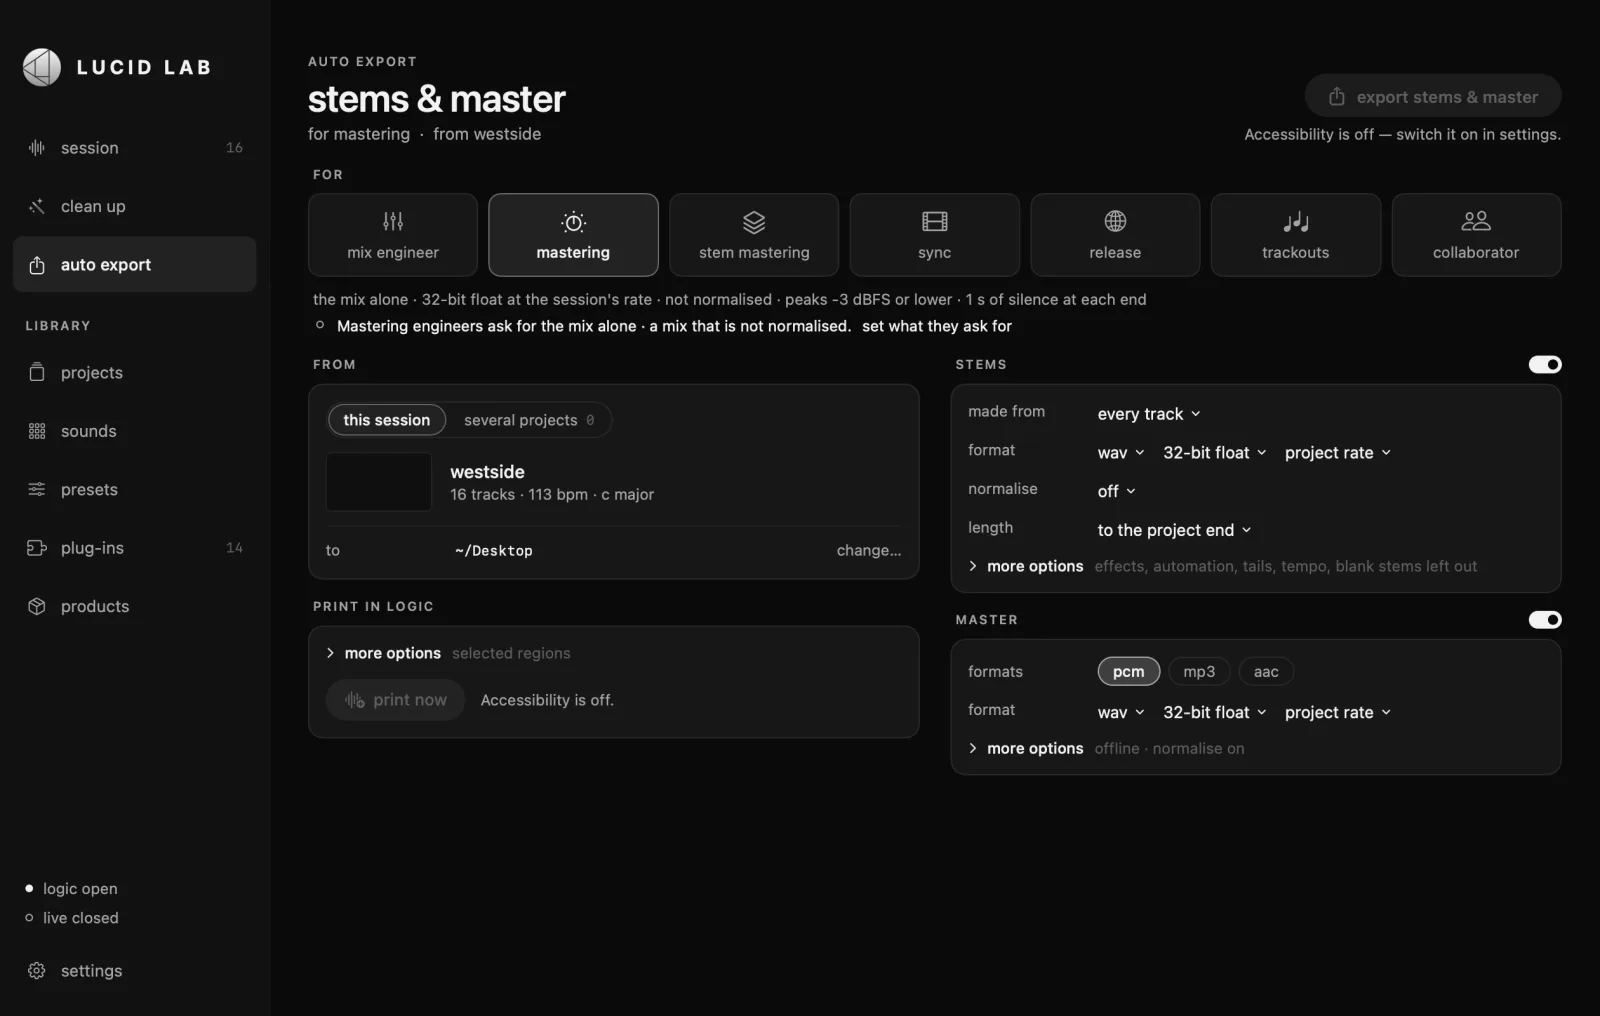Select the sync film icon

(x=935, y=221)
